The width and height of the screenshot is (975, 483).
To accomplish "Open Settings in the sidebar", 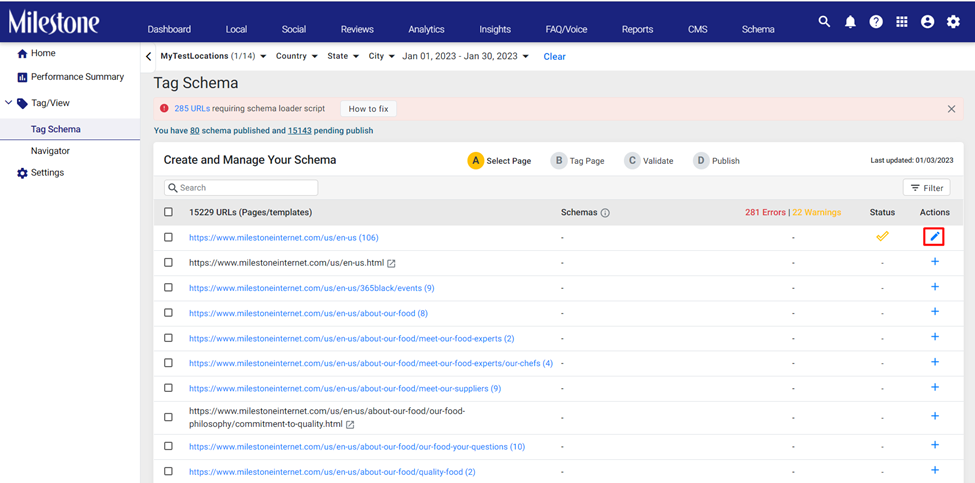I will (40, 173).
